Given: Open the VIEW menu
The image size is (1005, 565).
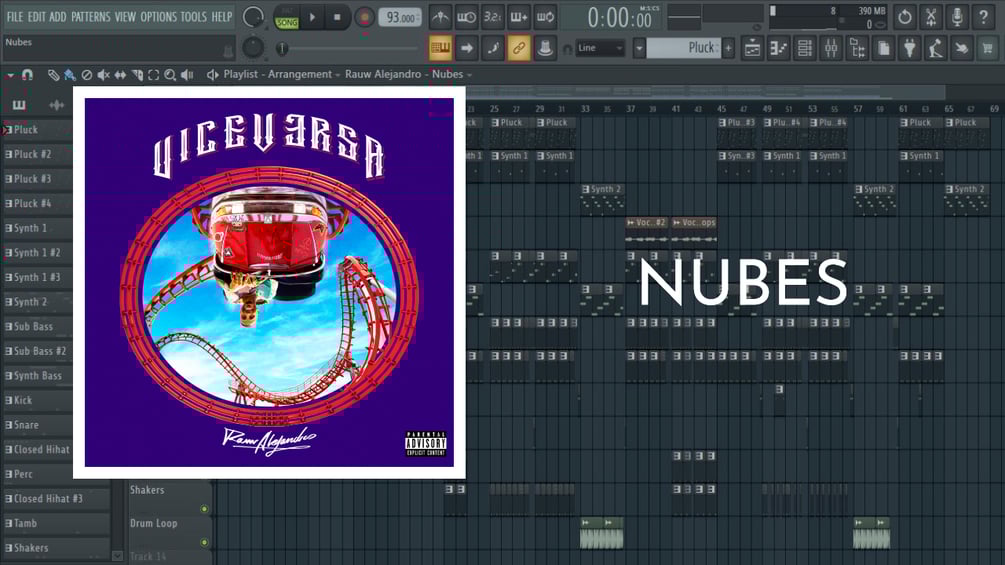Looking at the screenshot, I should point(125,17).
